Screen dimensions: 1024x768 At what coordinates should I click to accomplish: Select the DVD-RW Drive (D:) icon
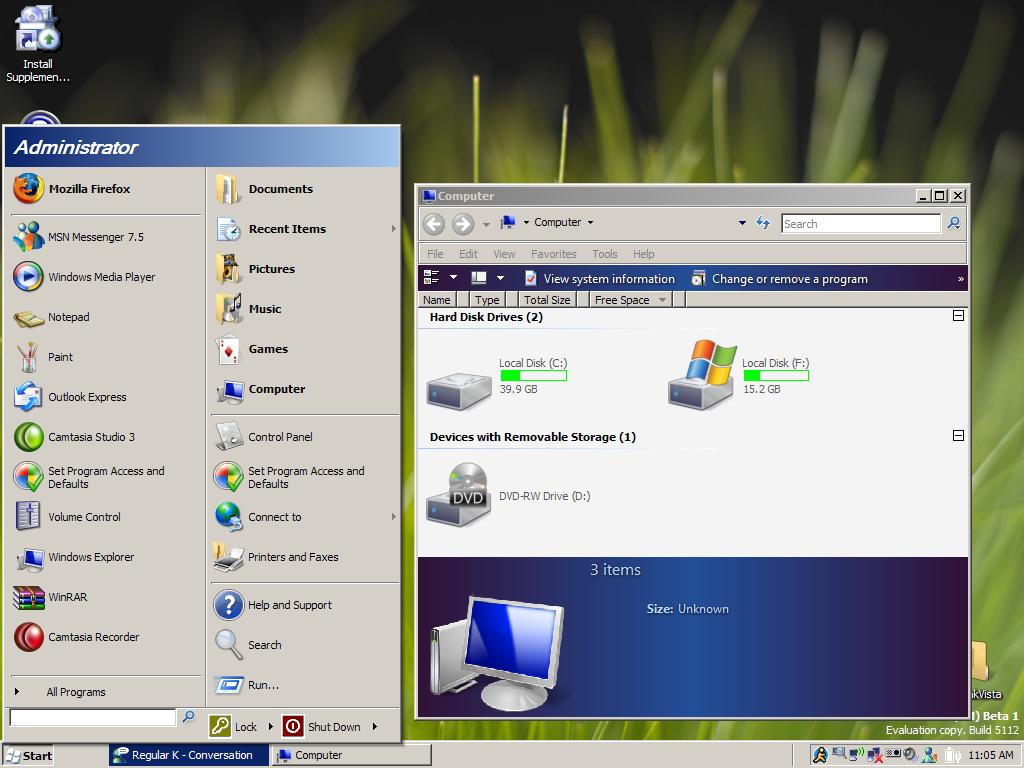pyautogui.click(x=458, y=495)
